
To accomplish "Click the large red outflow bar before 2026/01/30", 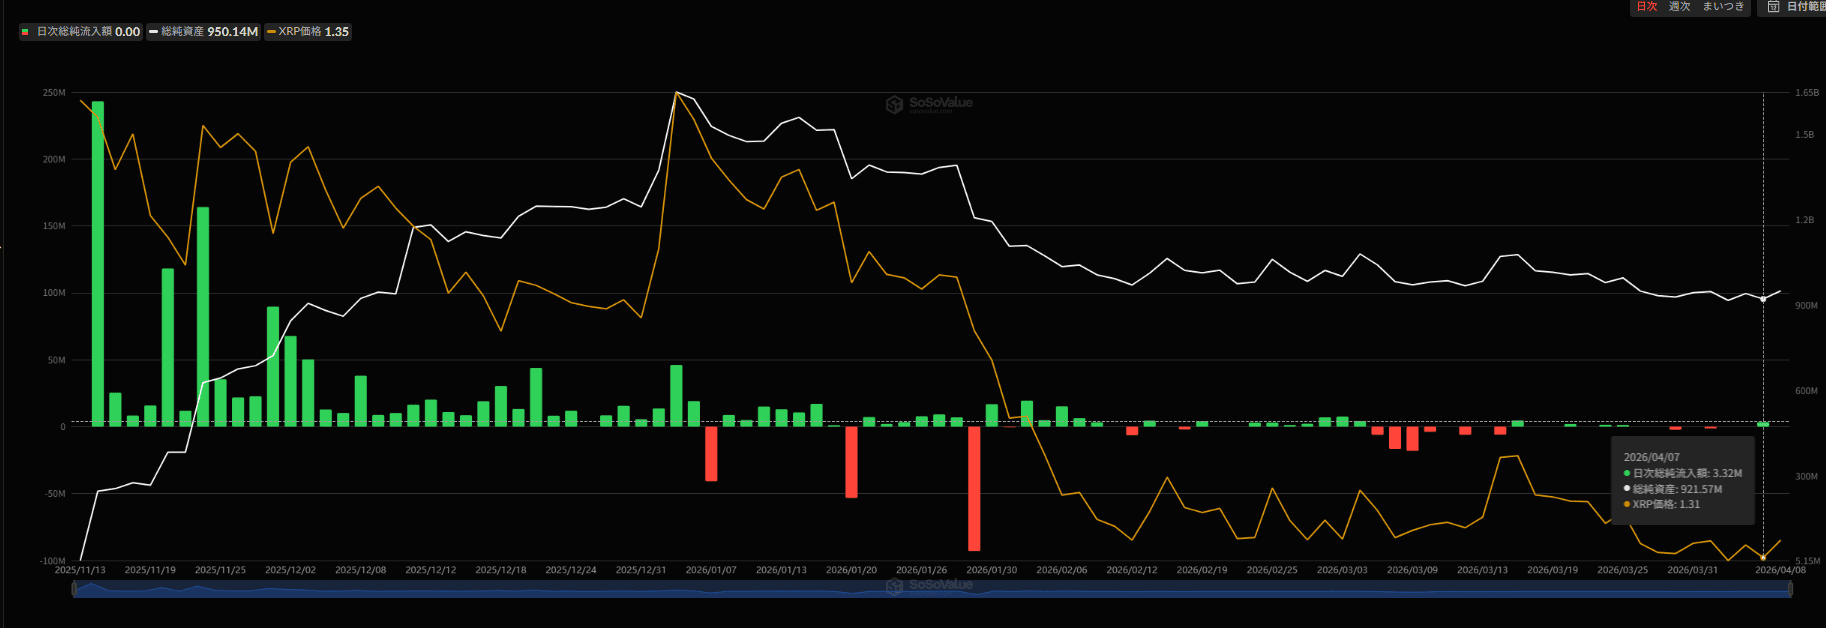I will [x=974, y=488].
